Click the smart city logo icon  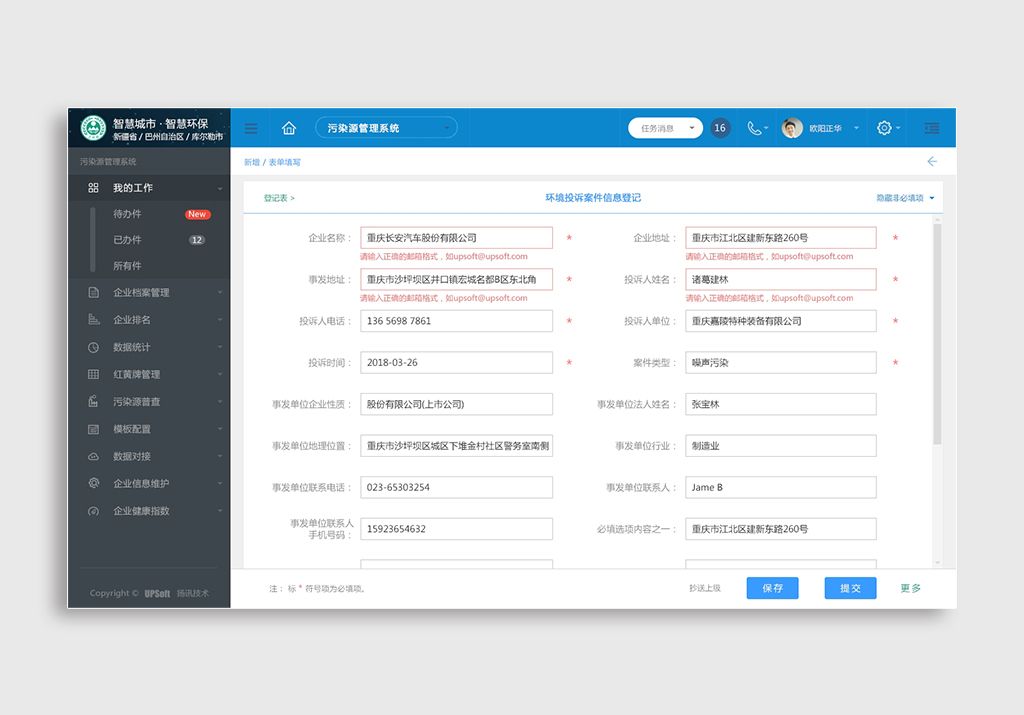tap(93, 128)
